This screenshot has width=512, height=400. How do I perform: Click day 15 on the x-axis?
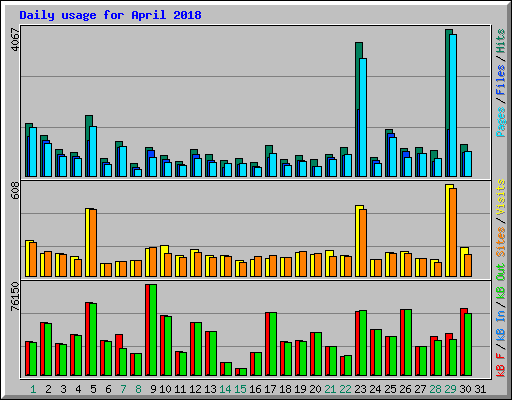pos(240,389)
